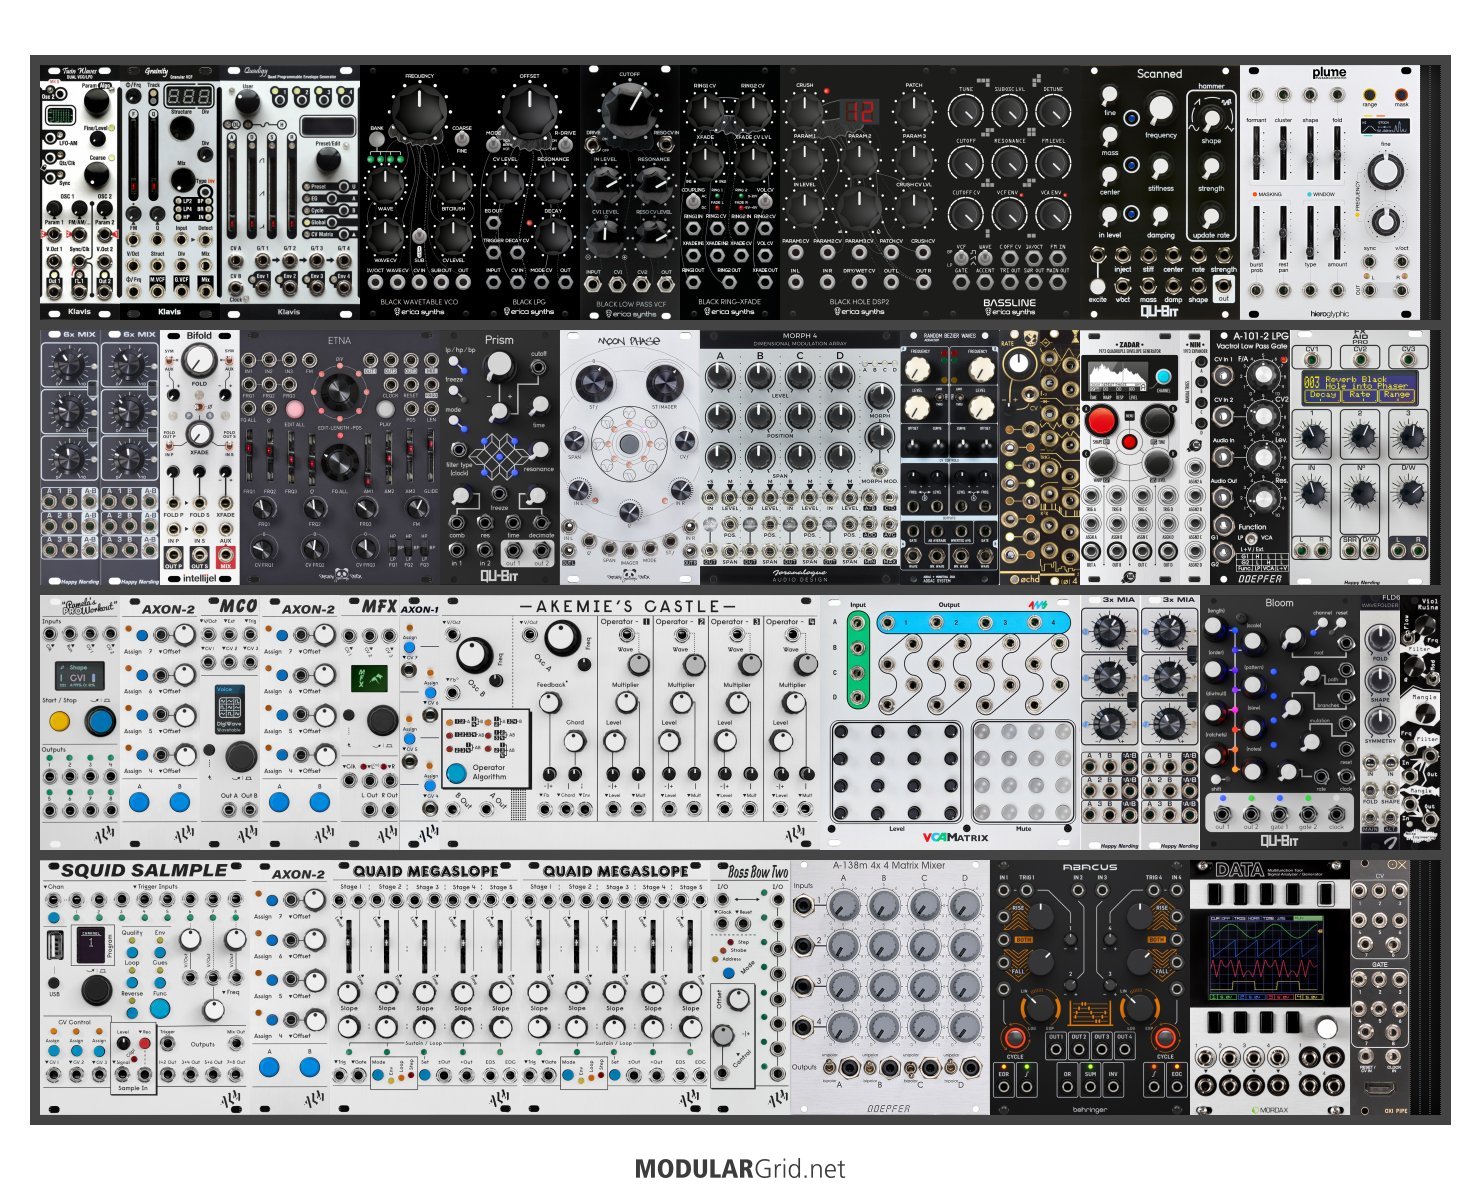The image size is (1481, 1190).
Task: Click the RATE knob on the øchd module
Action: pos(1019,364)
